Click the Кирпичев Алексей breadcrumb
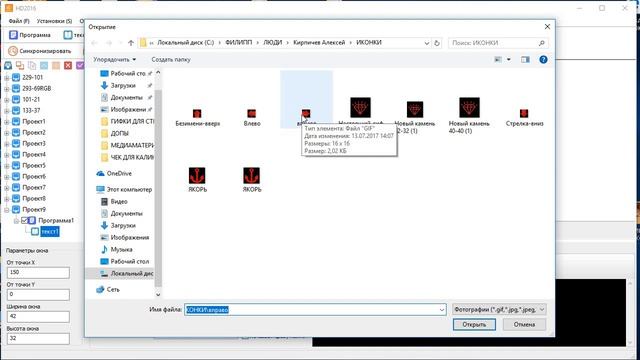640x360 pixels. click(319, 42)
